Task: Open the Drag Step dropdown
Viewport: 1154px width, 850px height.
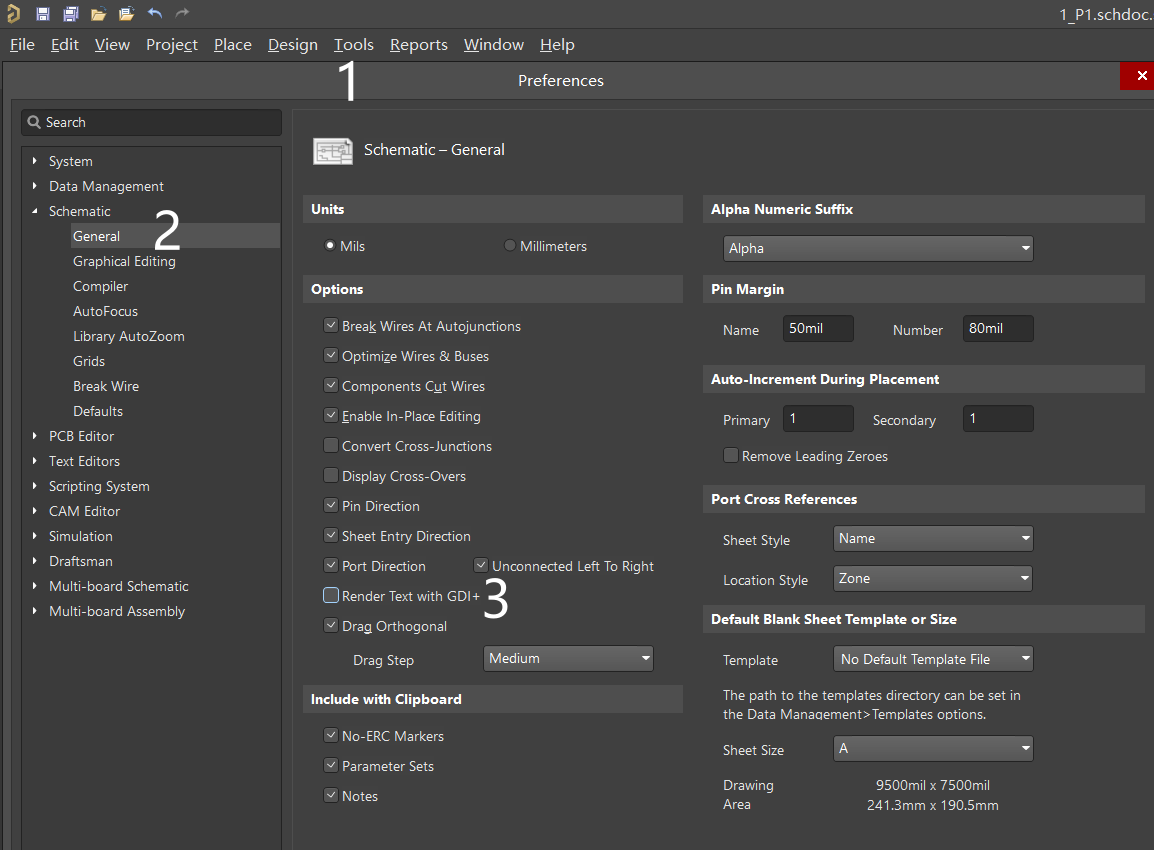Action: click(568, 658)
